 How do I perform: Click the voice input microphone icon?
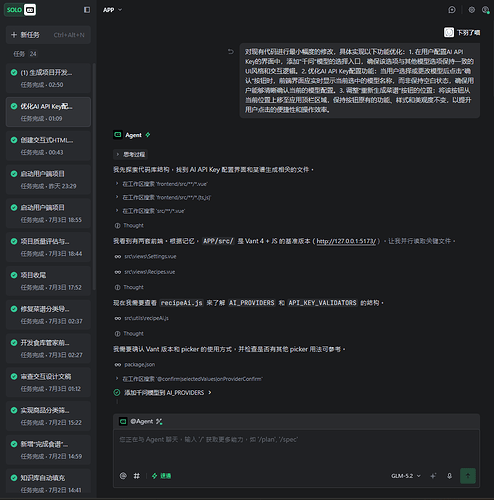[x=449, y=476]
